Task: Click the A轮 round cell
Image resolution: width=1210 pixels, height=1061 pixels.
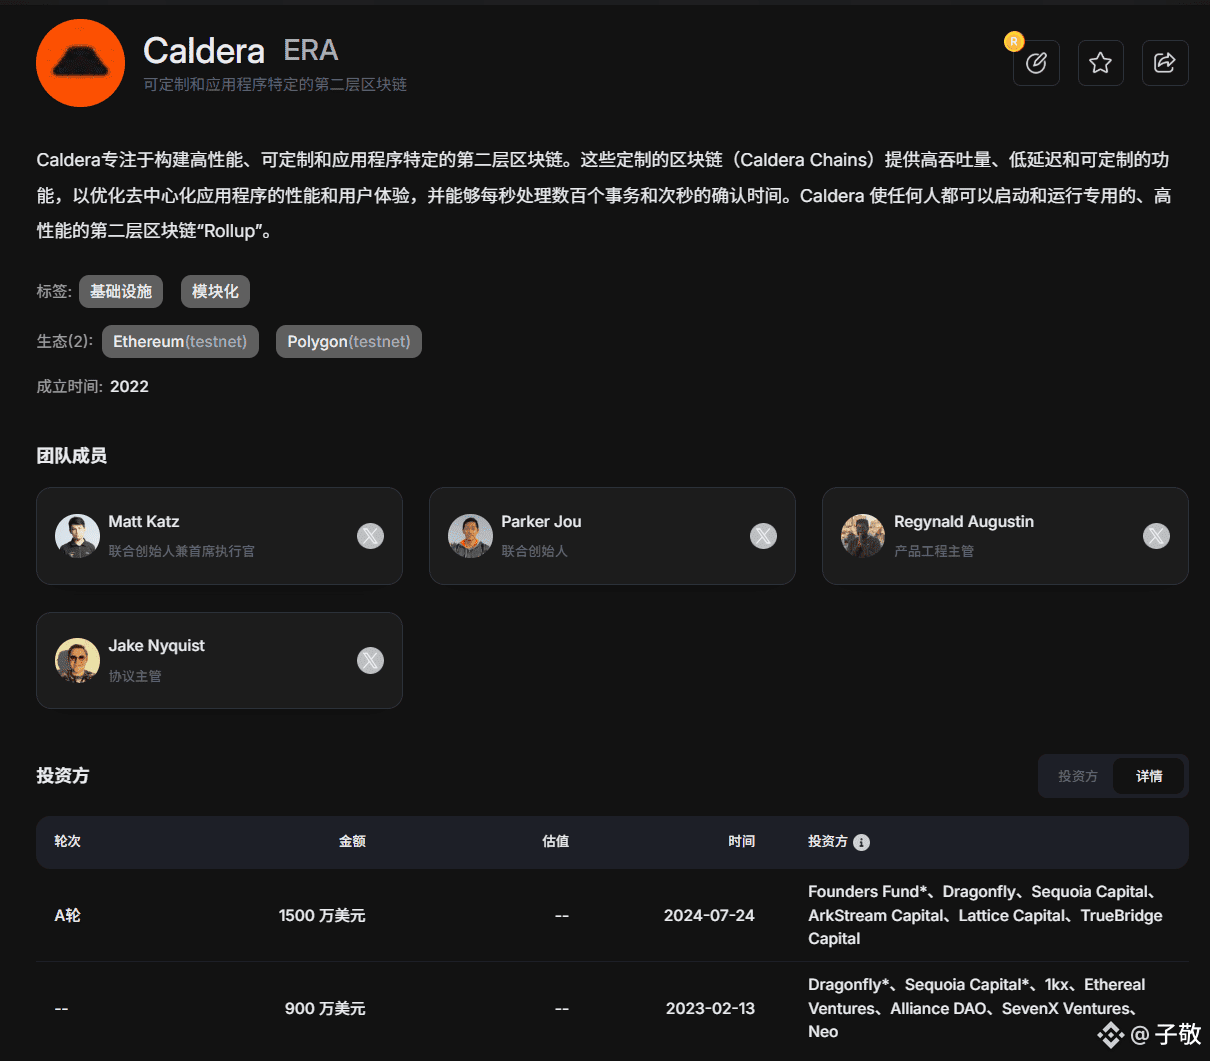Action: point(67,915)
